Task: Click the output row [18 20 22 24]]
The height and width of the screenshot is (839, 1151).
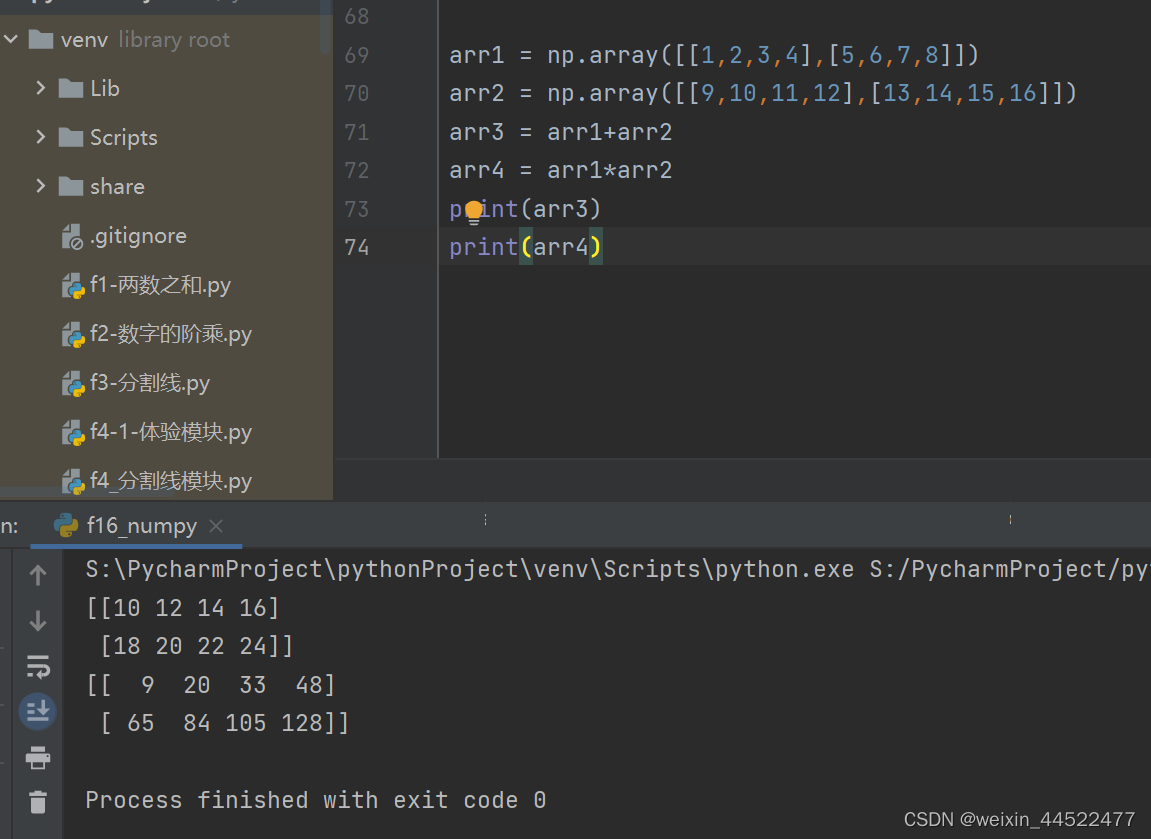Action: (197, 646)
